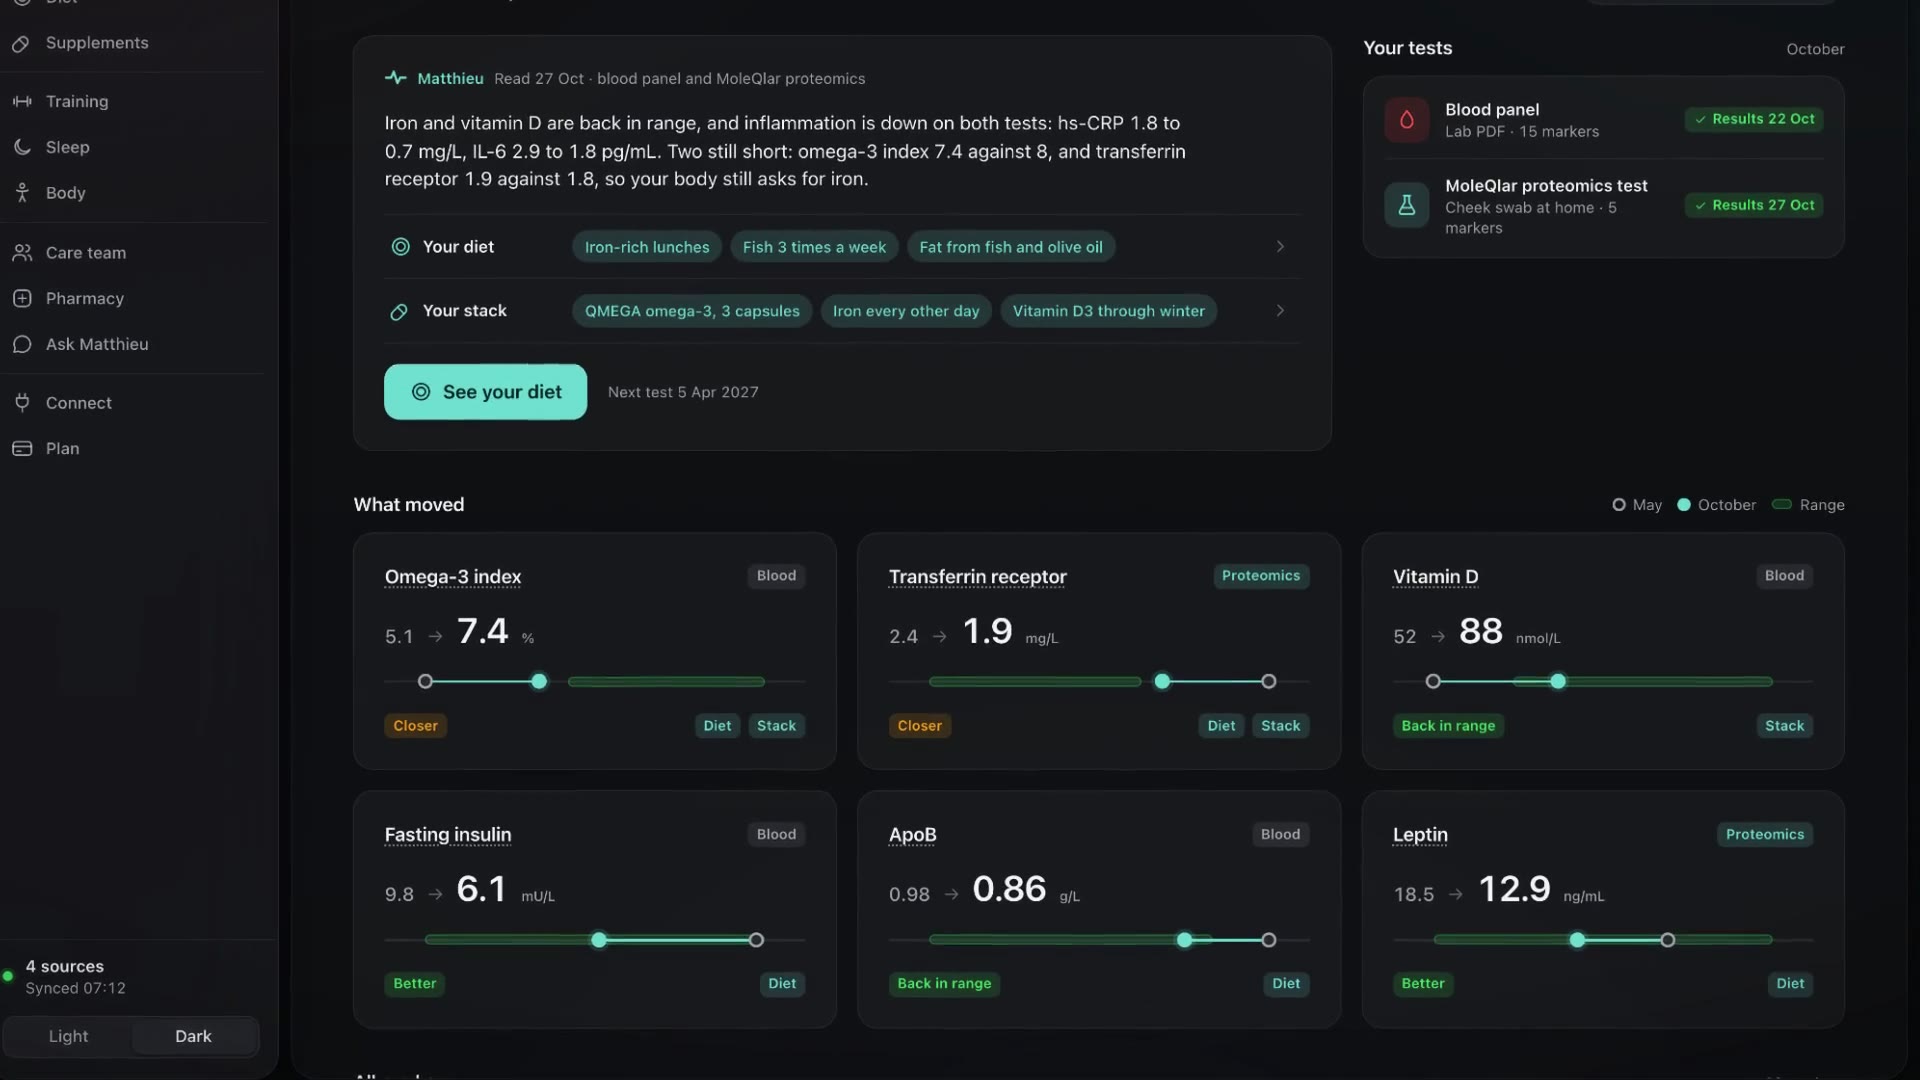Open Results 22 Oct badge

(1754, 119)
